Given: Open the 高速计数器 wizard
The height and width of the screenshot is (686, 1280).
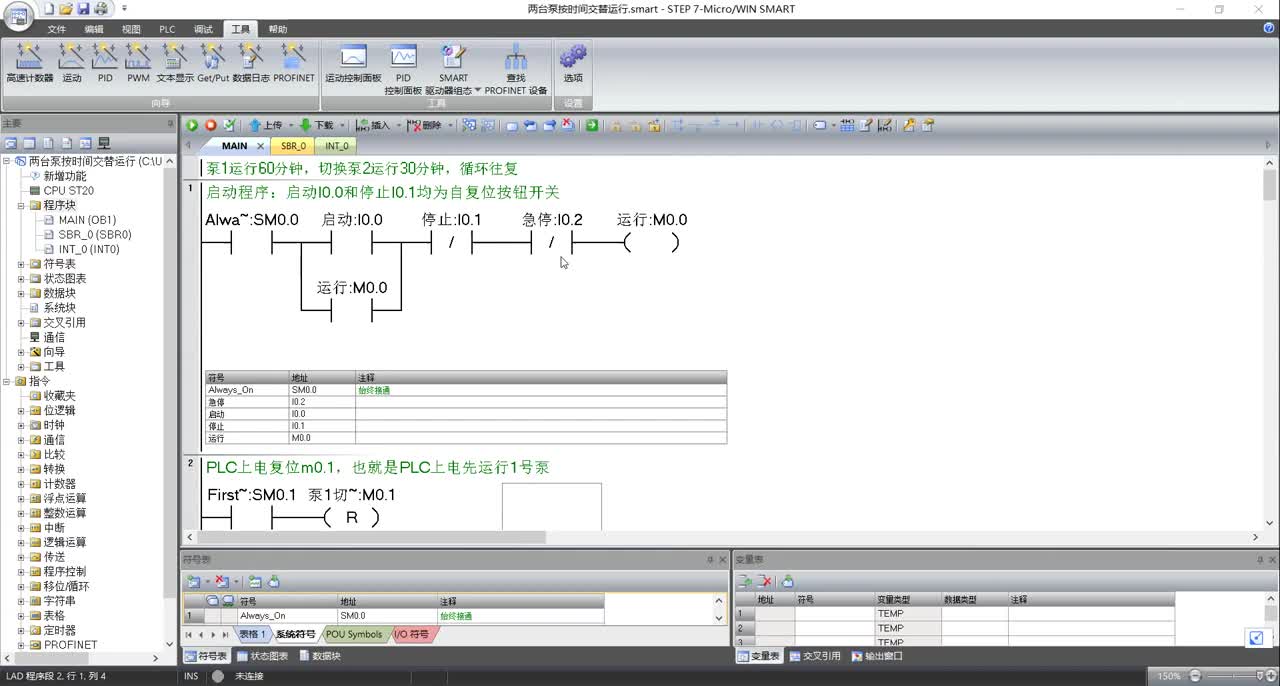Looking at the screenshot, I should pos(29,62).
